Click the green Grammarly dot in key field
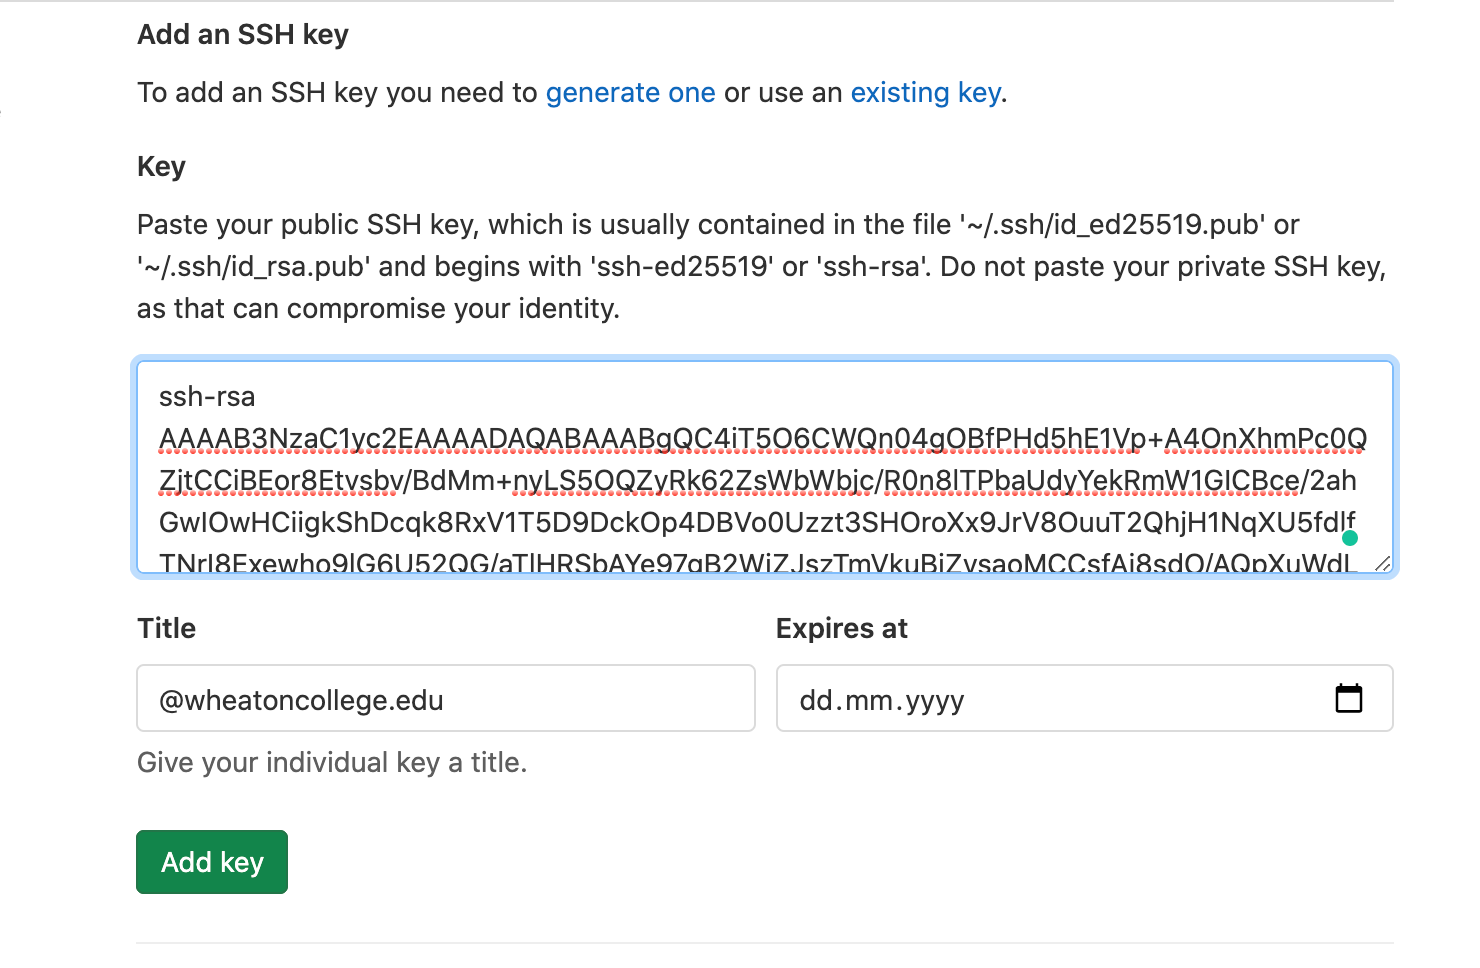This screenshot has height=968, width=1480. click(1350, 538)
